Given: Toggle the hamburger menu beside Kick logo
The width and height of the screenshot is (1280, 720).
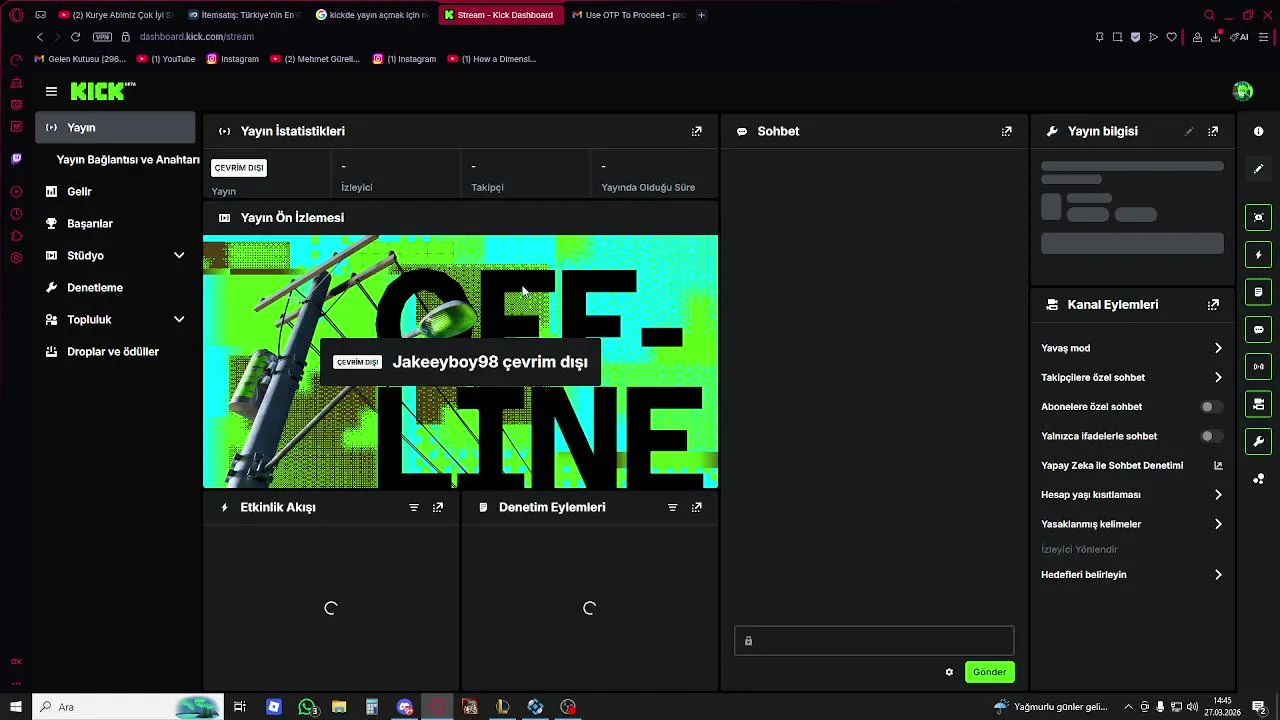Looking at the screenshot, I should coord(51,91).
